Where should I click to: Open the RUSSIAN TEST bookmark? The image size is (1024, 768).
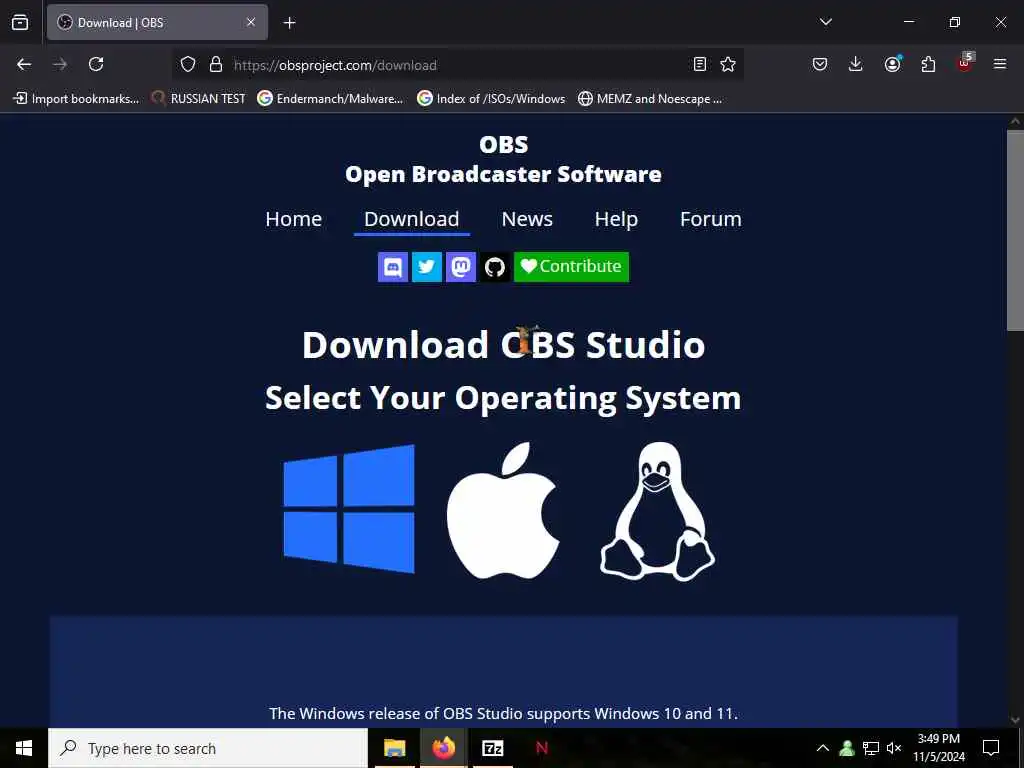(199, 99)
